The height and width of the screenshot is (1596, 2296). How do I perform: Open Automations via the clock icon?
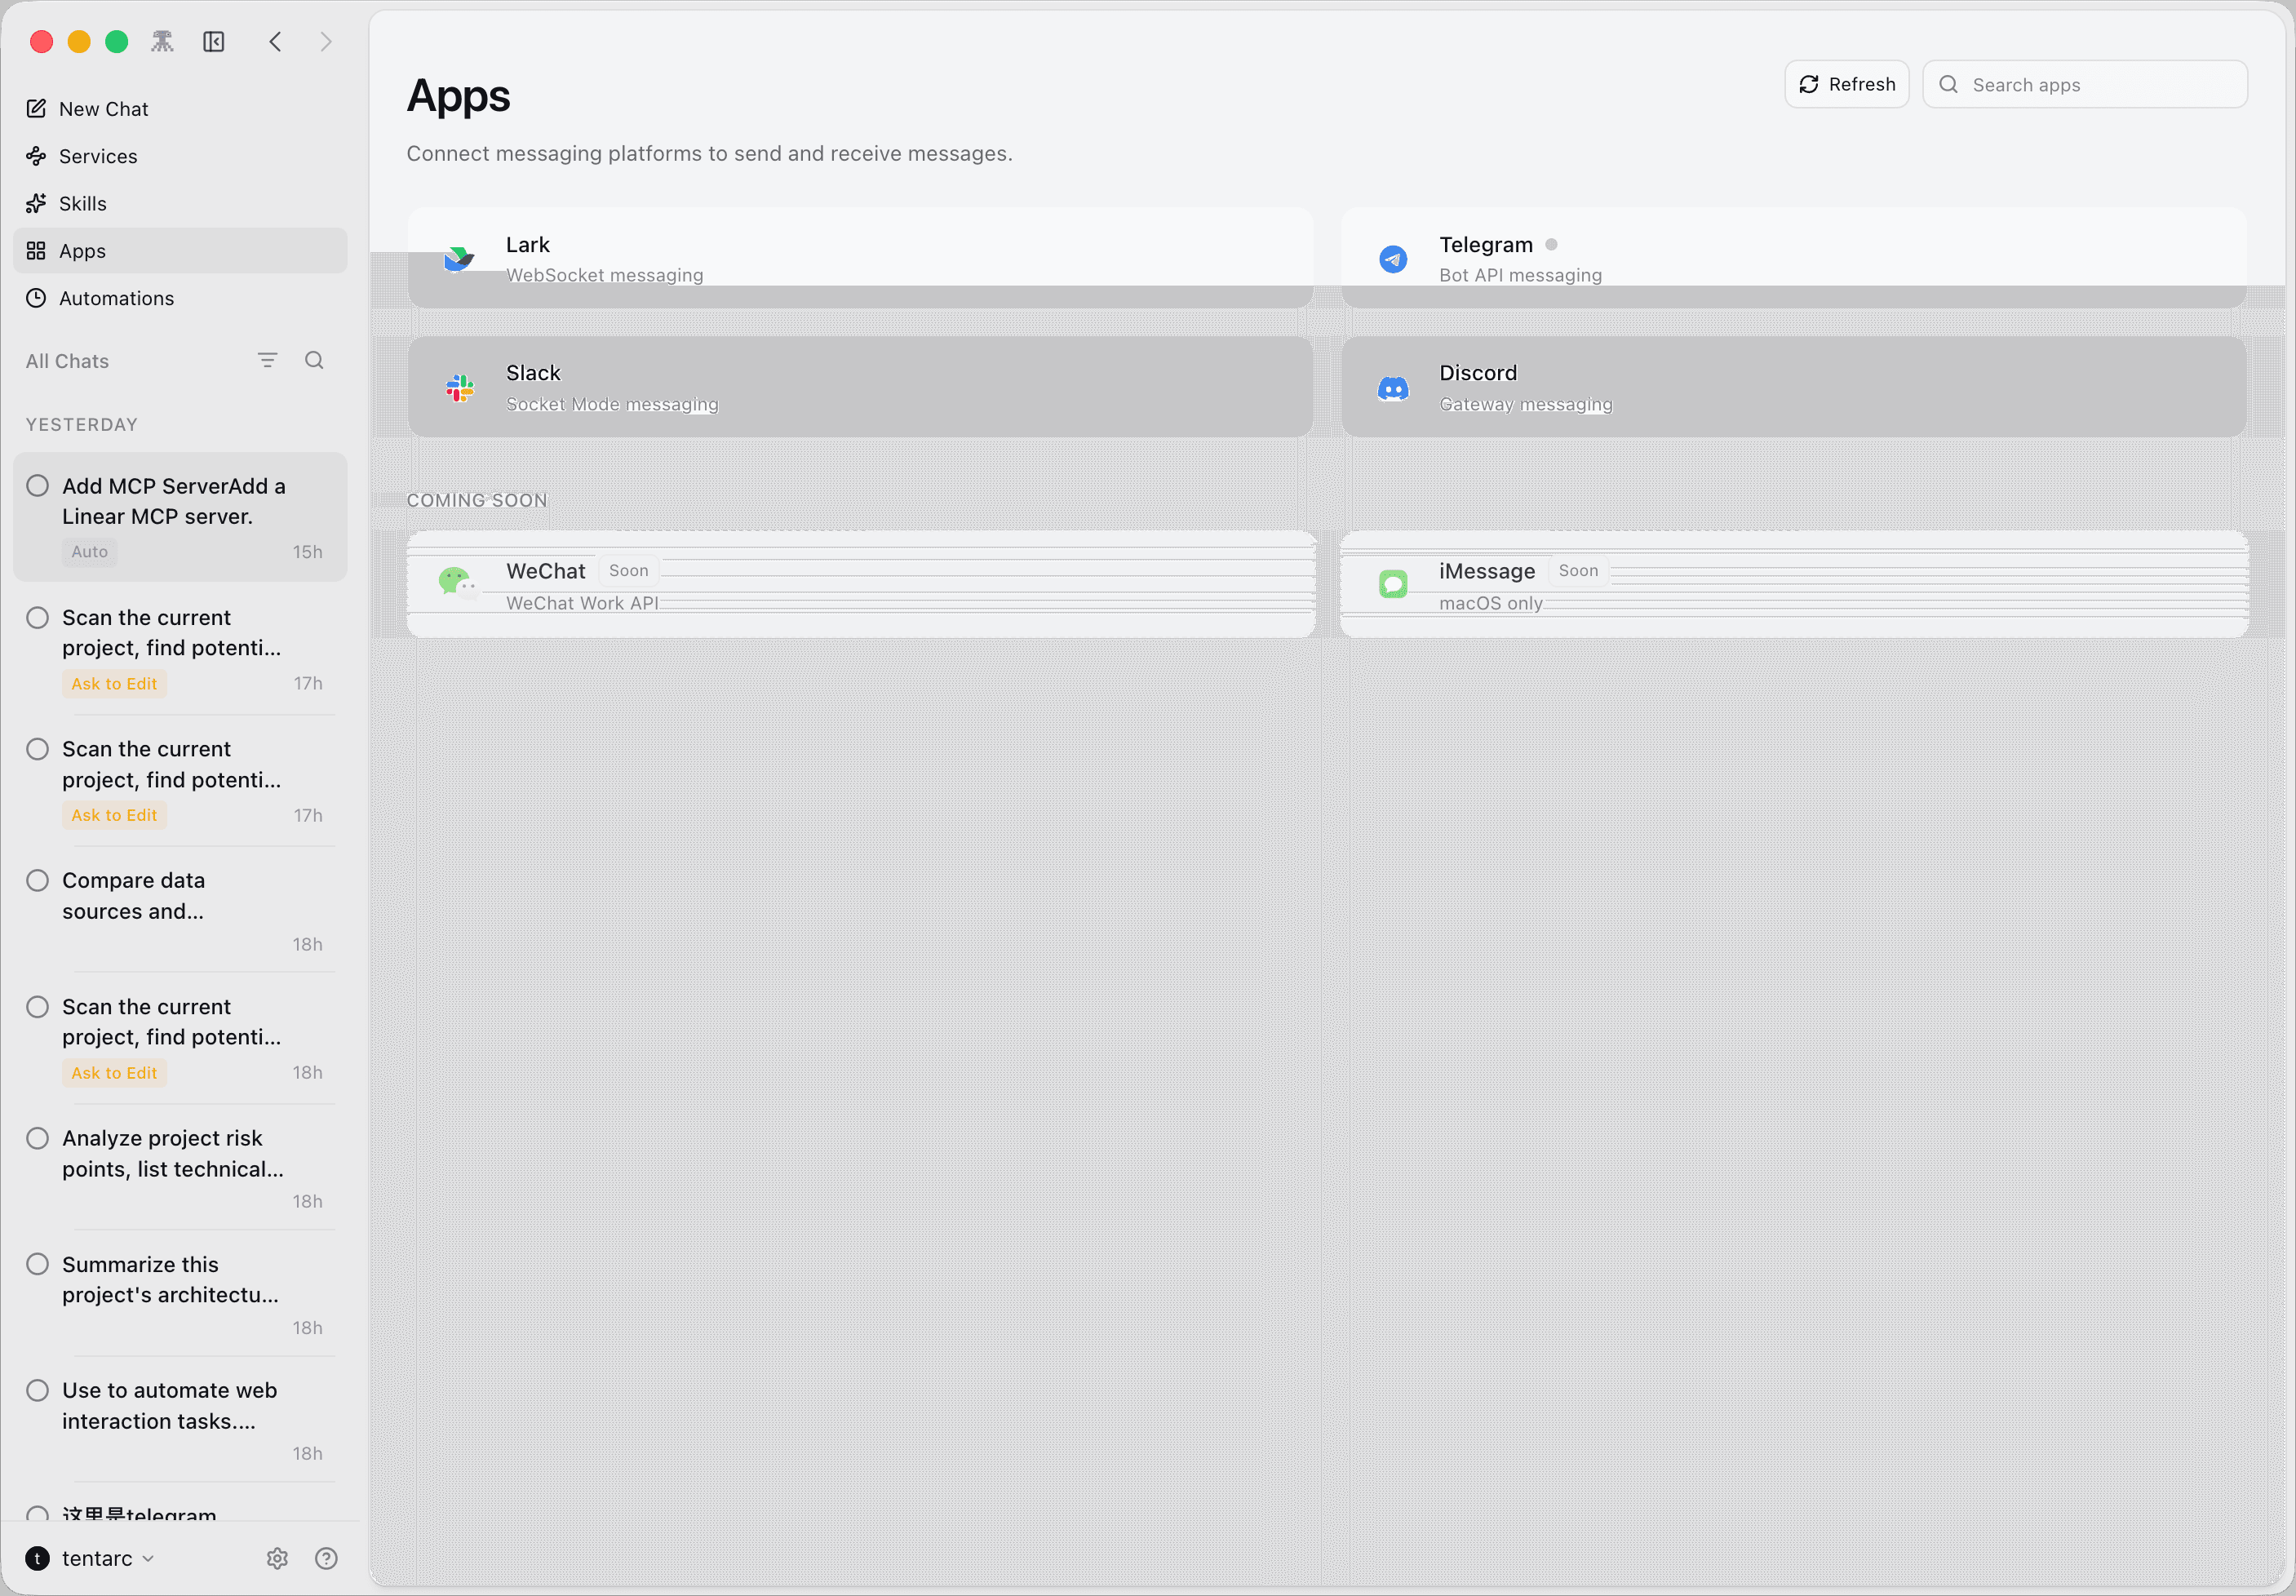pyautogui.click(x=37, y=298)
